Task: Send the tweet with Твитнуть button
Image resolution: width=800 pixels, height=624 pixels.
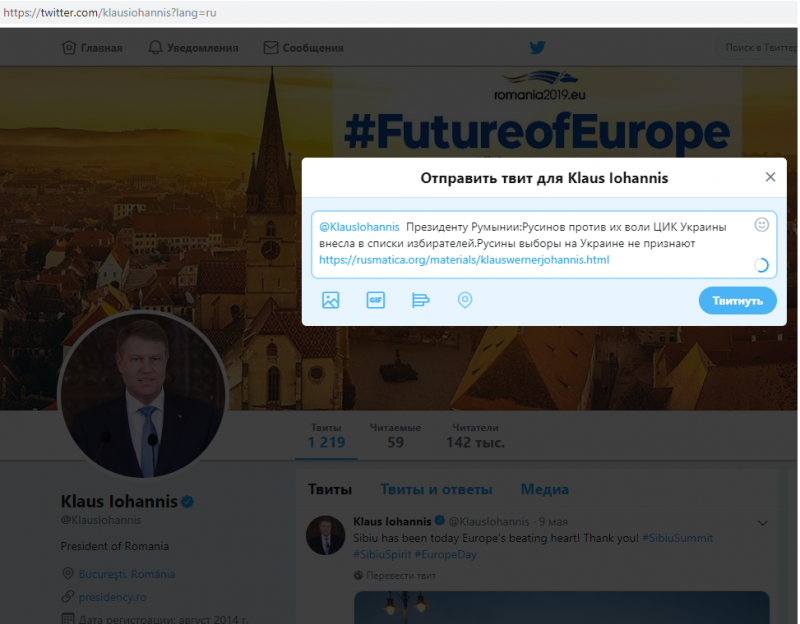Action: click(738, 301)
